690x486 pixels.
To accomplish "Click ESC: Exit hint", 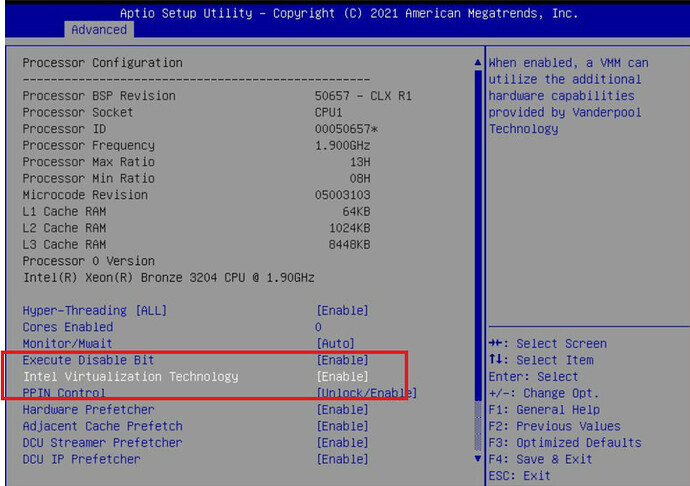I will (522, 475).
